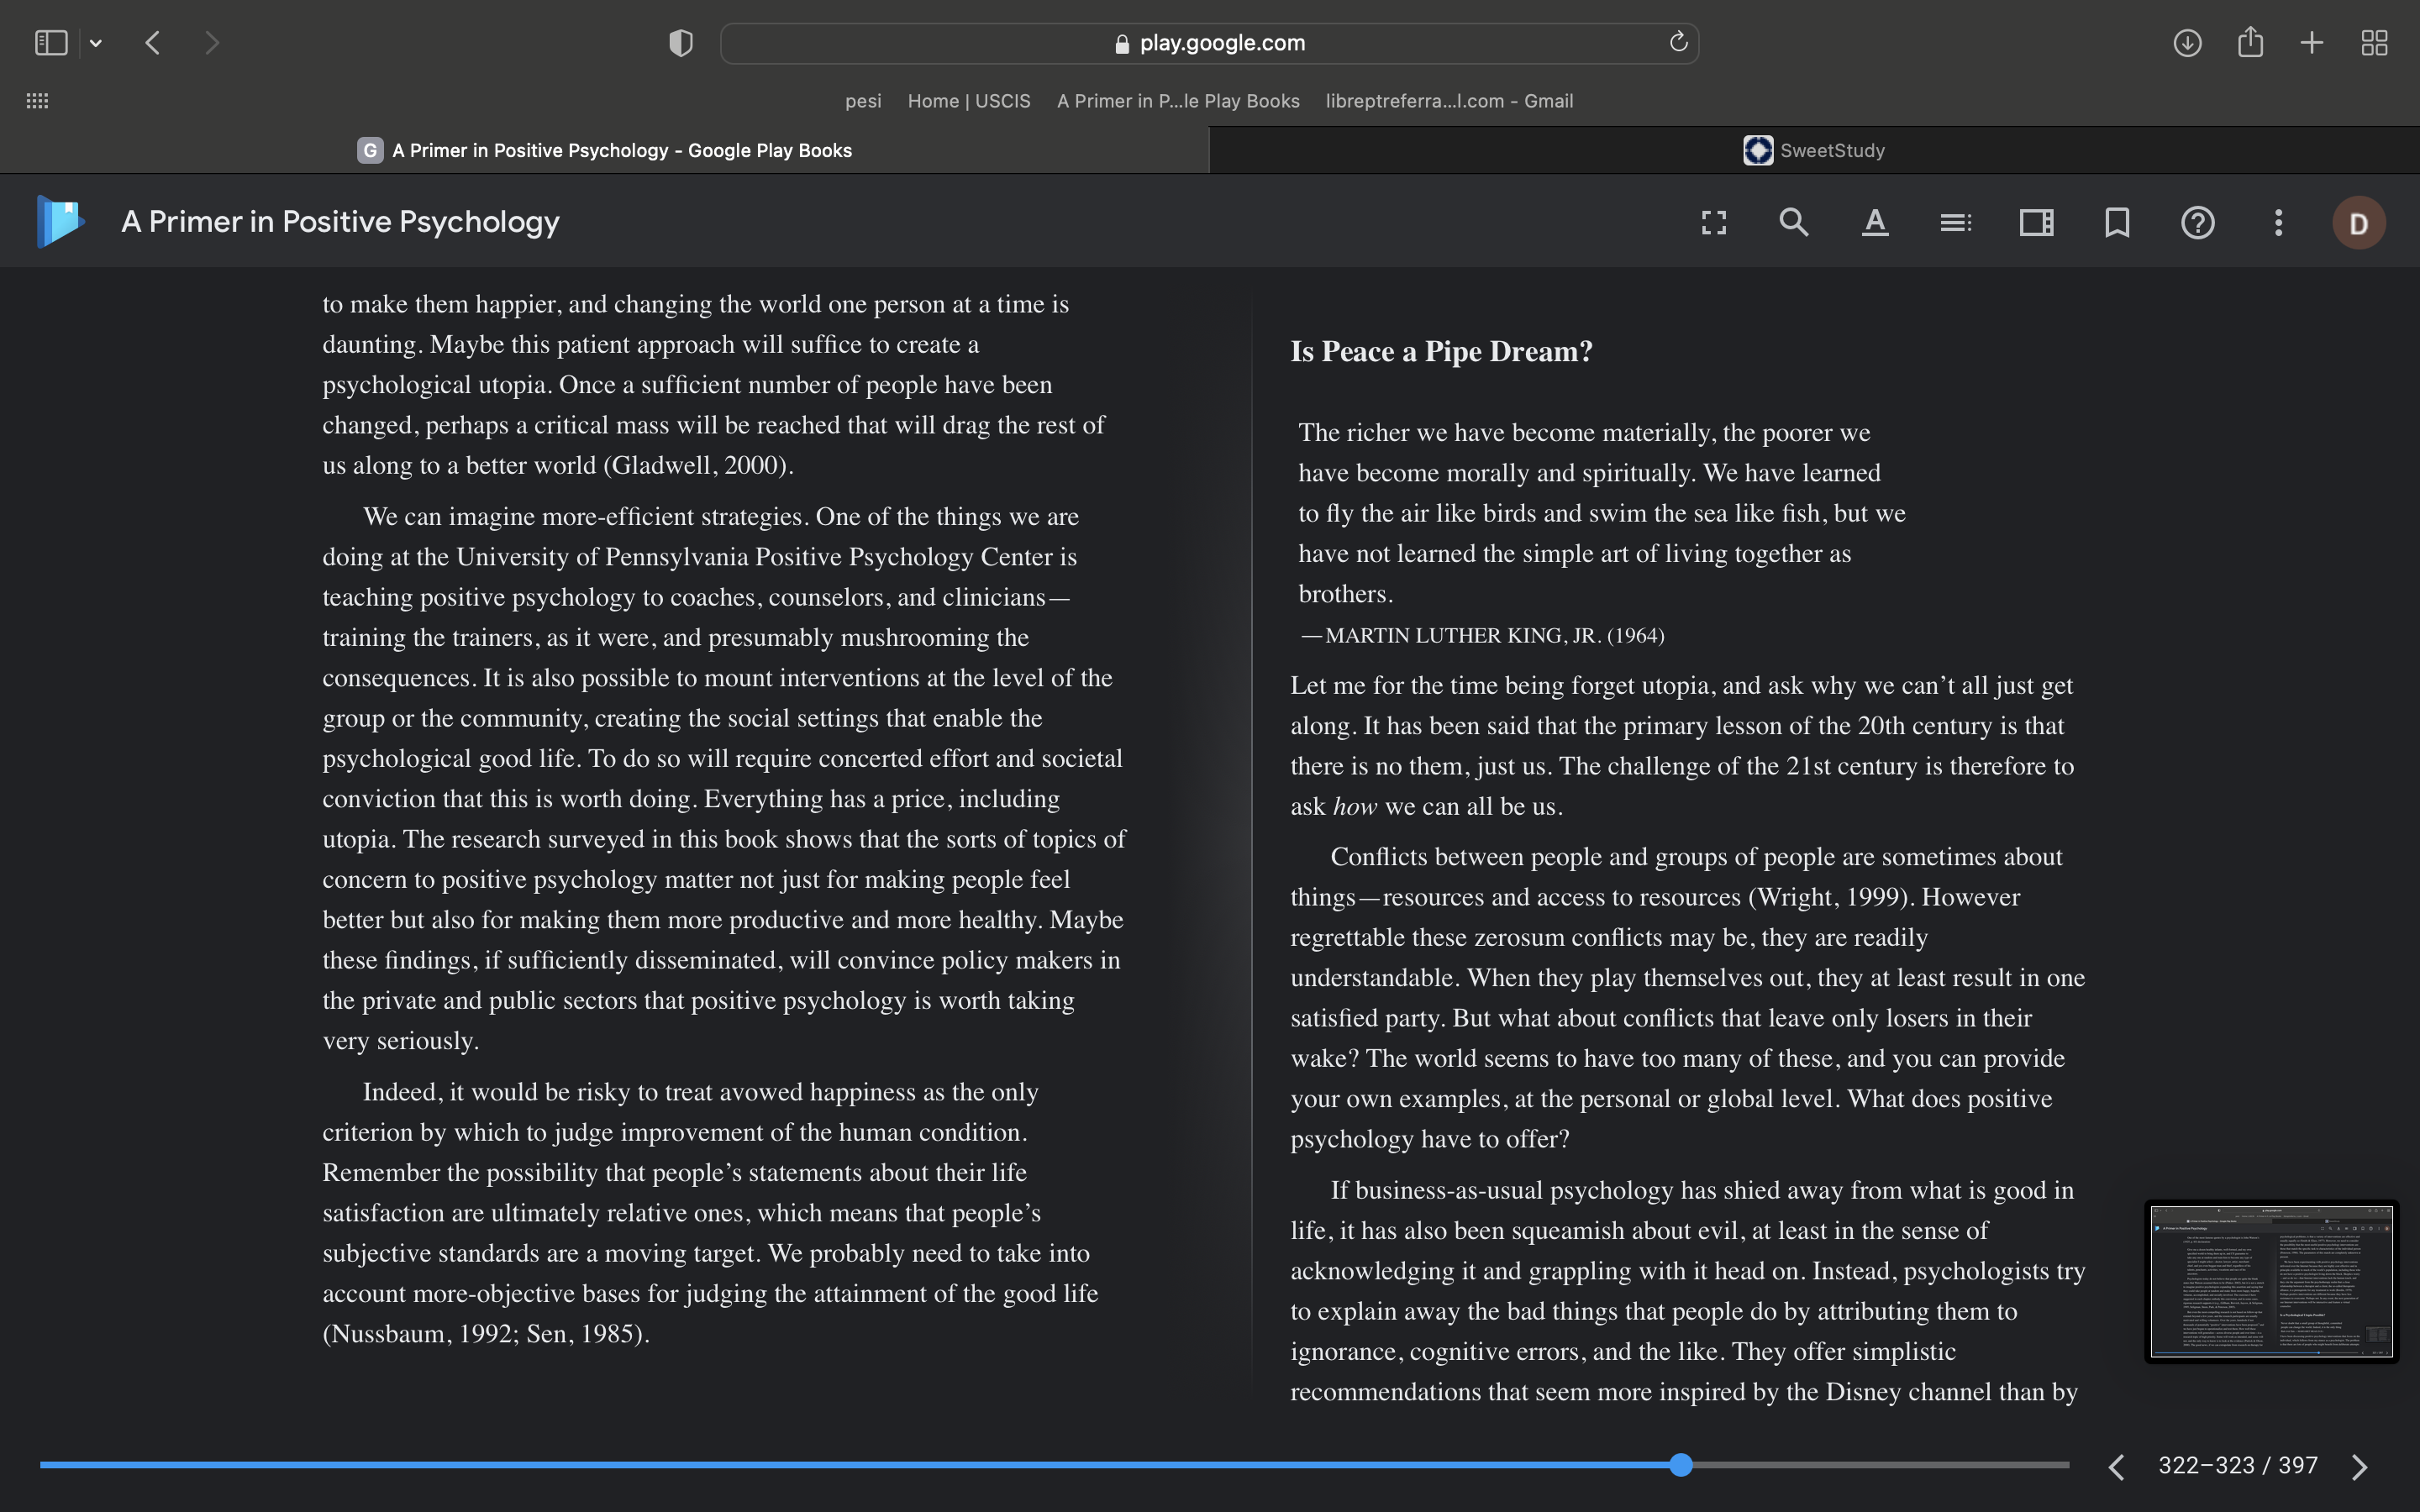The height and width of the screenshot is (1512, 2420).
Task: Open the sidebar tab group dropdown arrow
Action: [96, 43]
